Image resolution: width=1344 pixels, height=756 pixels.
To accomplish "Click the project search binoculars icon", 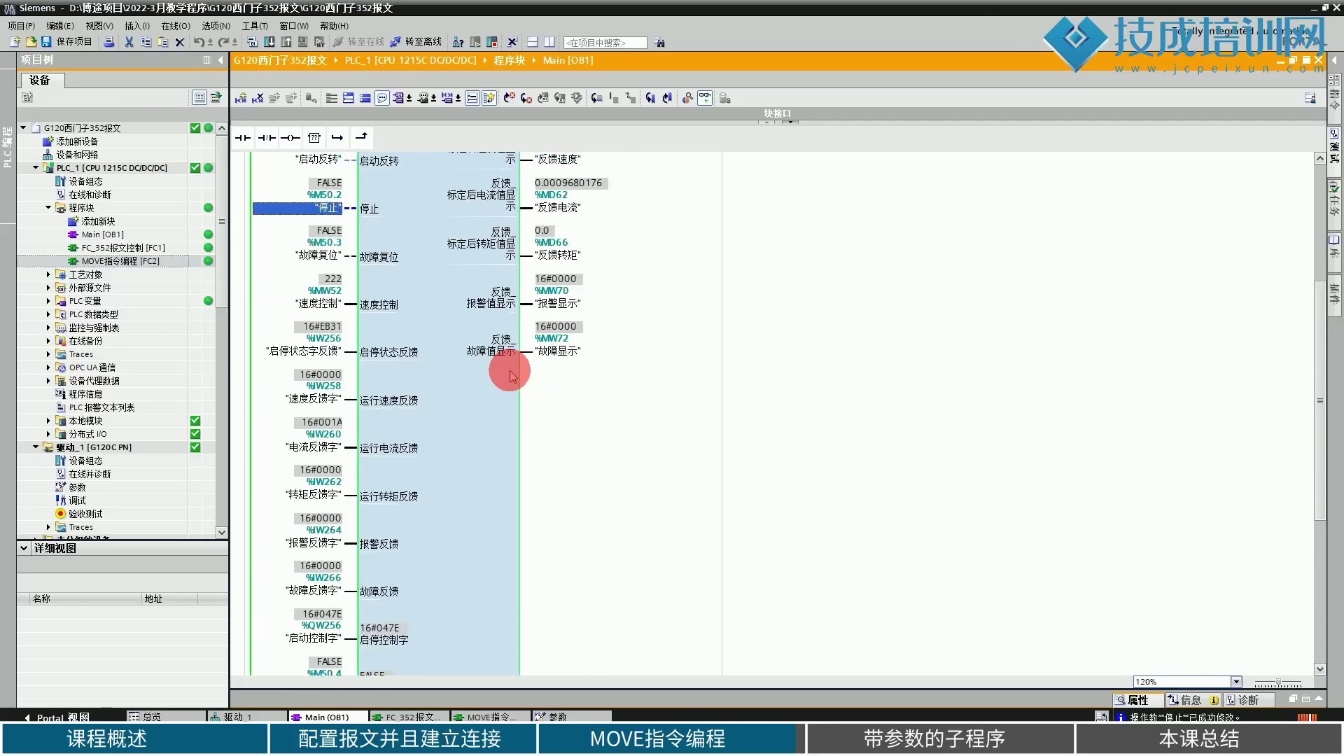I will 659,42.
